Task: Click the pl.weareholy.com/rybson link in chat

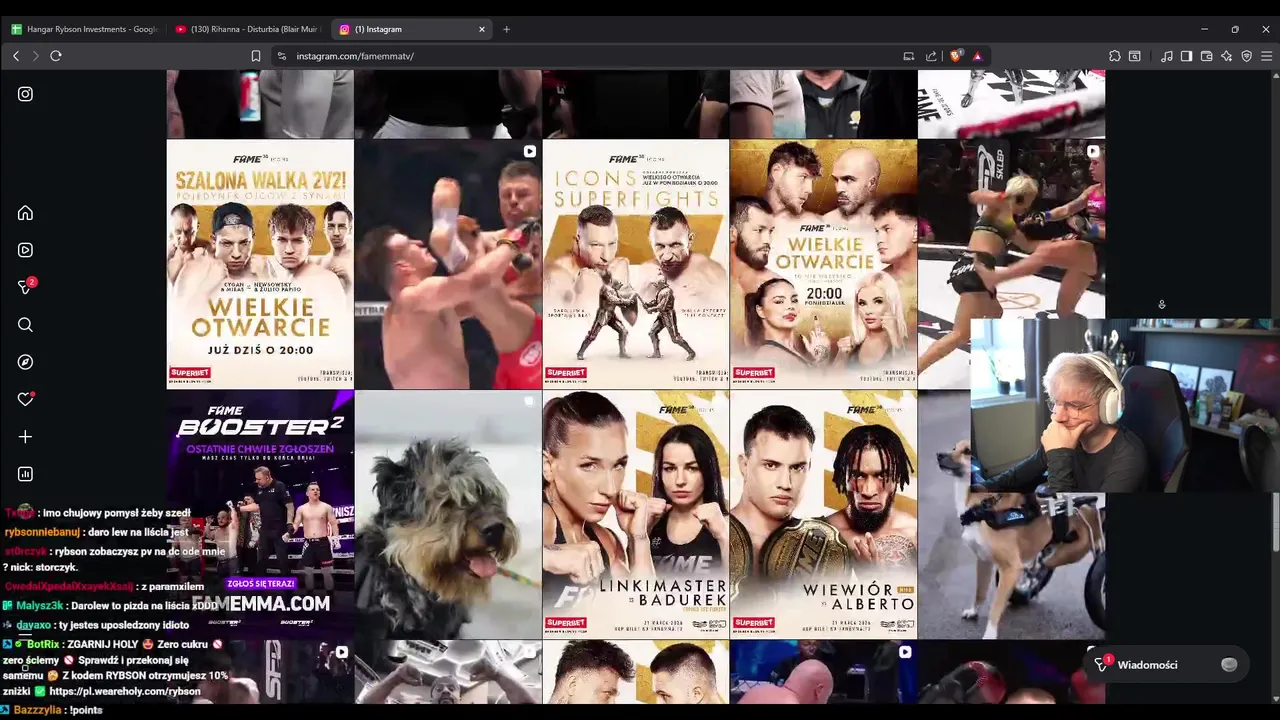Action: pyautogui.click(x=125, y=691)
